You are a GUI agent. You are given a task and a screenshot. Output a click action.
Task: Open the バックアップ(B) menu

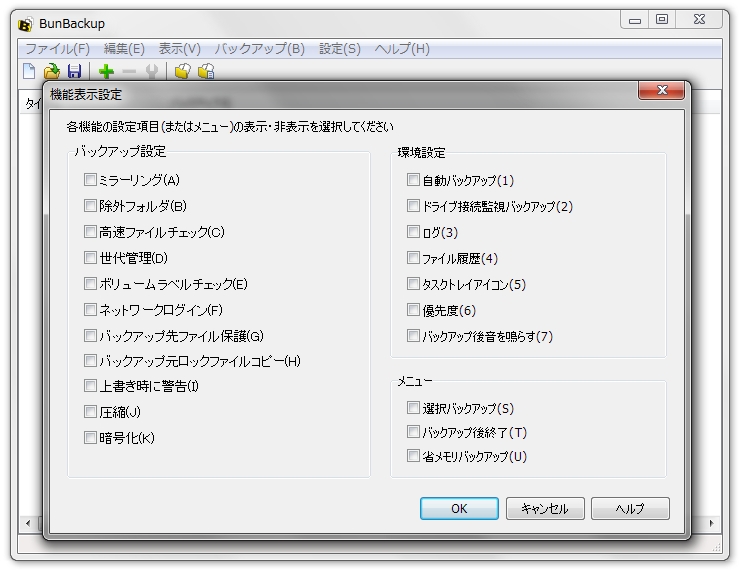point(260,49)
